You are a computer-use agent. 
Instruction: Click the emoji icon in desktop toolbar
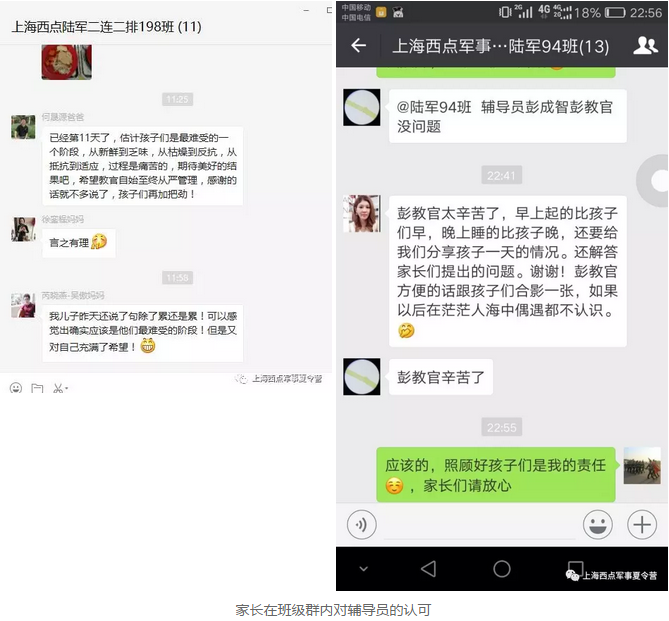point(16,388)
